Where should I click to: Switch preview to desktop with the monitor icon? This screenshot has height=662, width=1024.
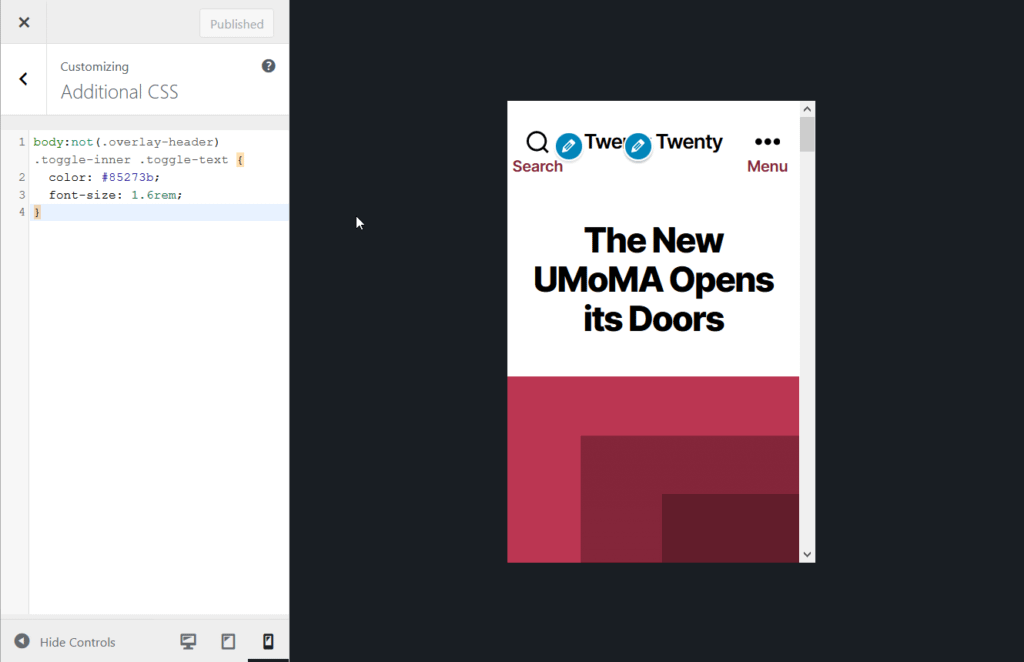click(188, 641)
